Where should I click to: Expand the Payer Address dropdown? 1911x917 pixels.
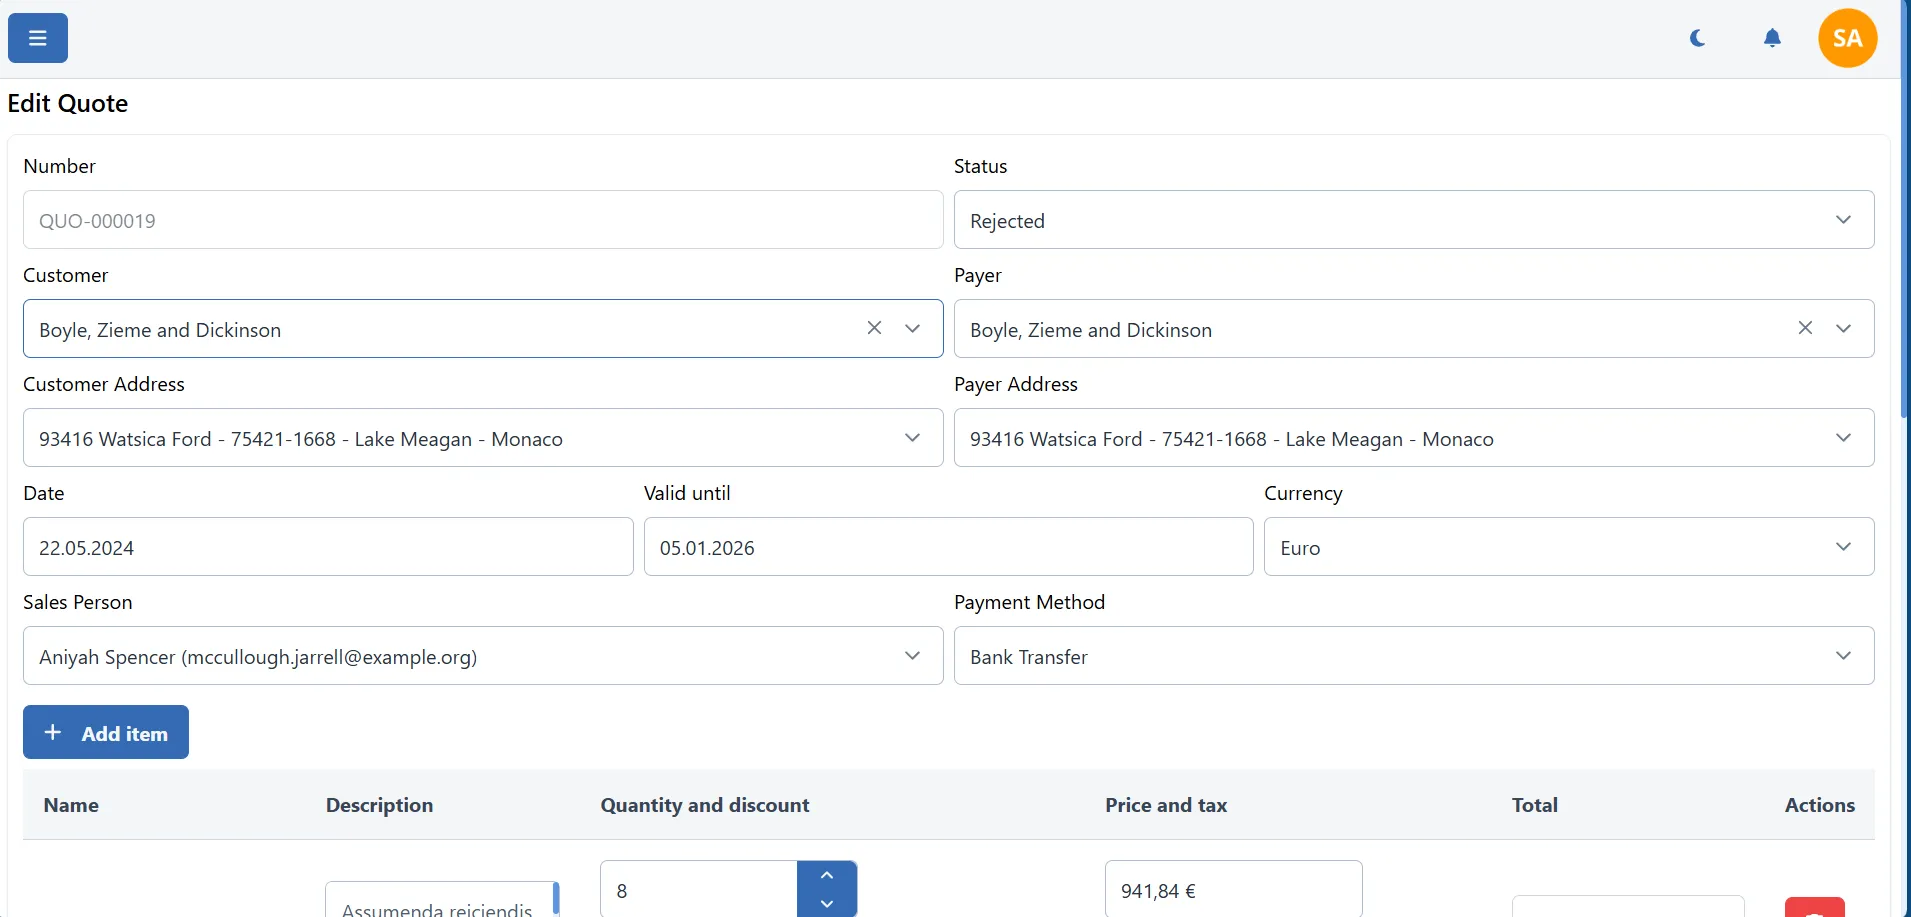[x=1843, y=438]
